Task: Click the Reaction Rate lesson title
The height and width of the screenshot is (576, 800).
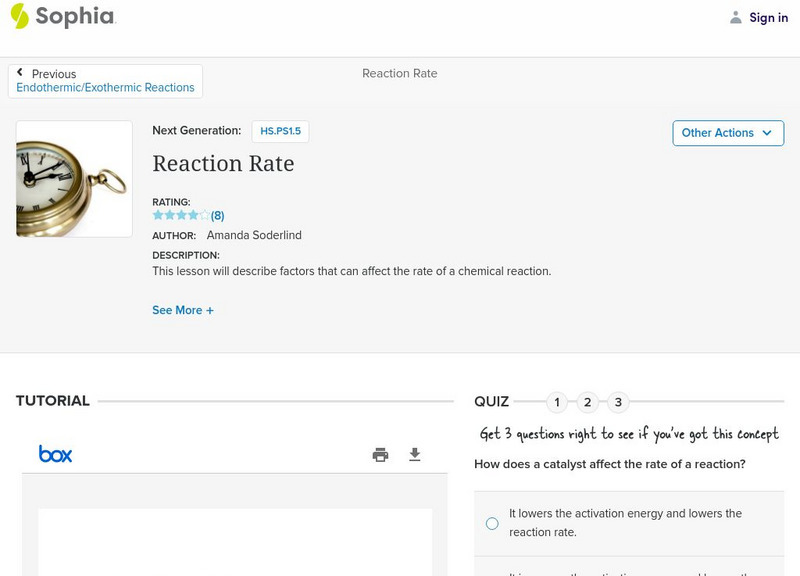Action: (x=223, y=163)
